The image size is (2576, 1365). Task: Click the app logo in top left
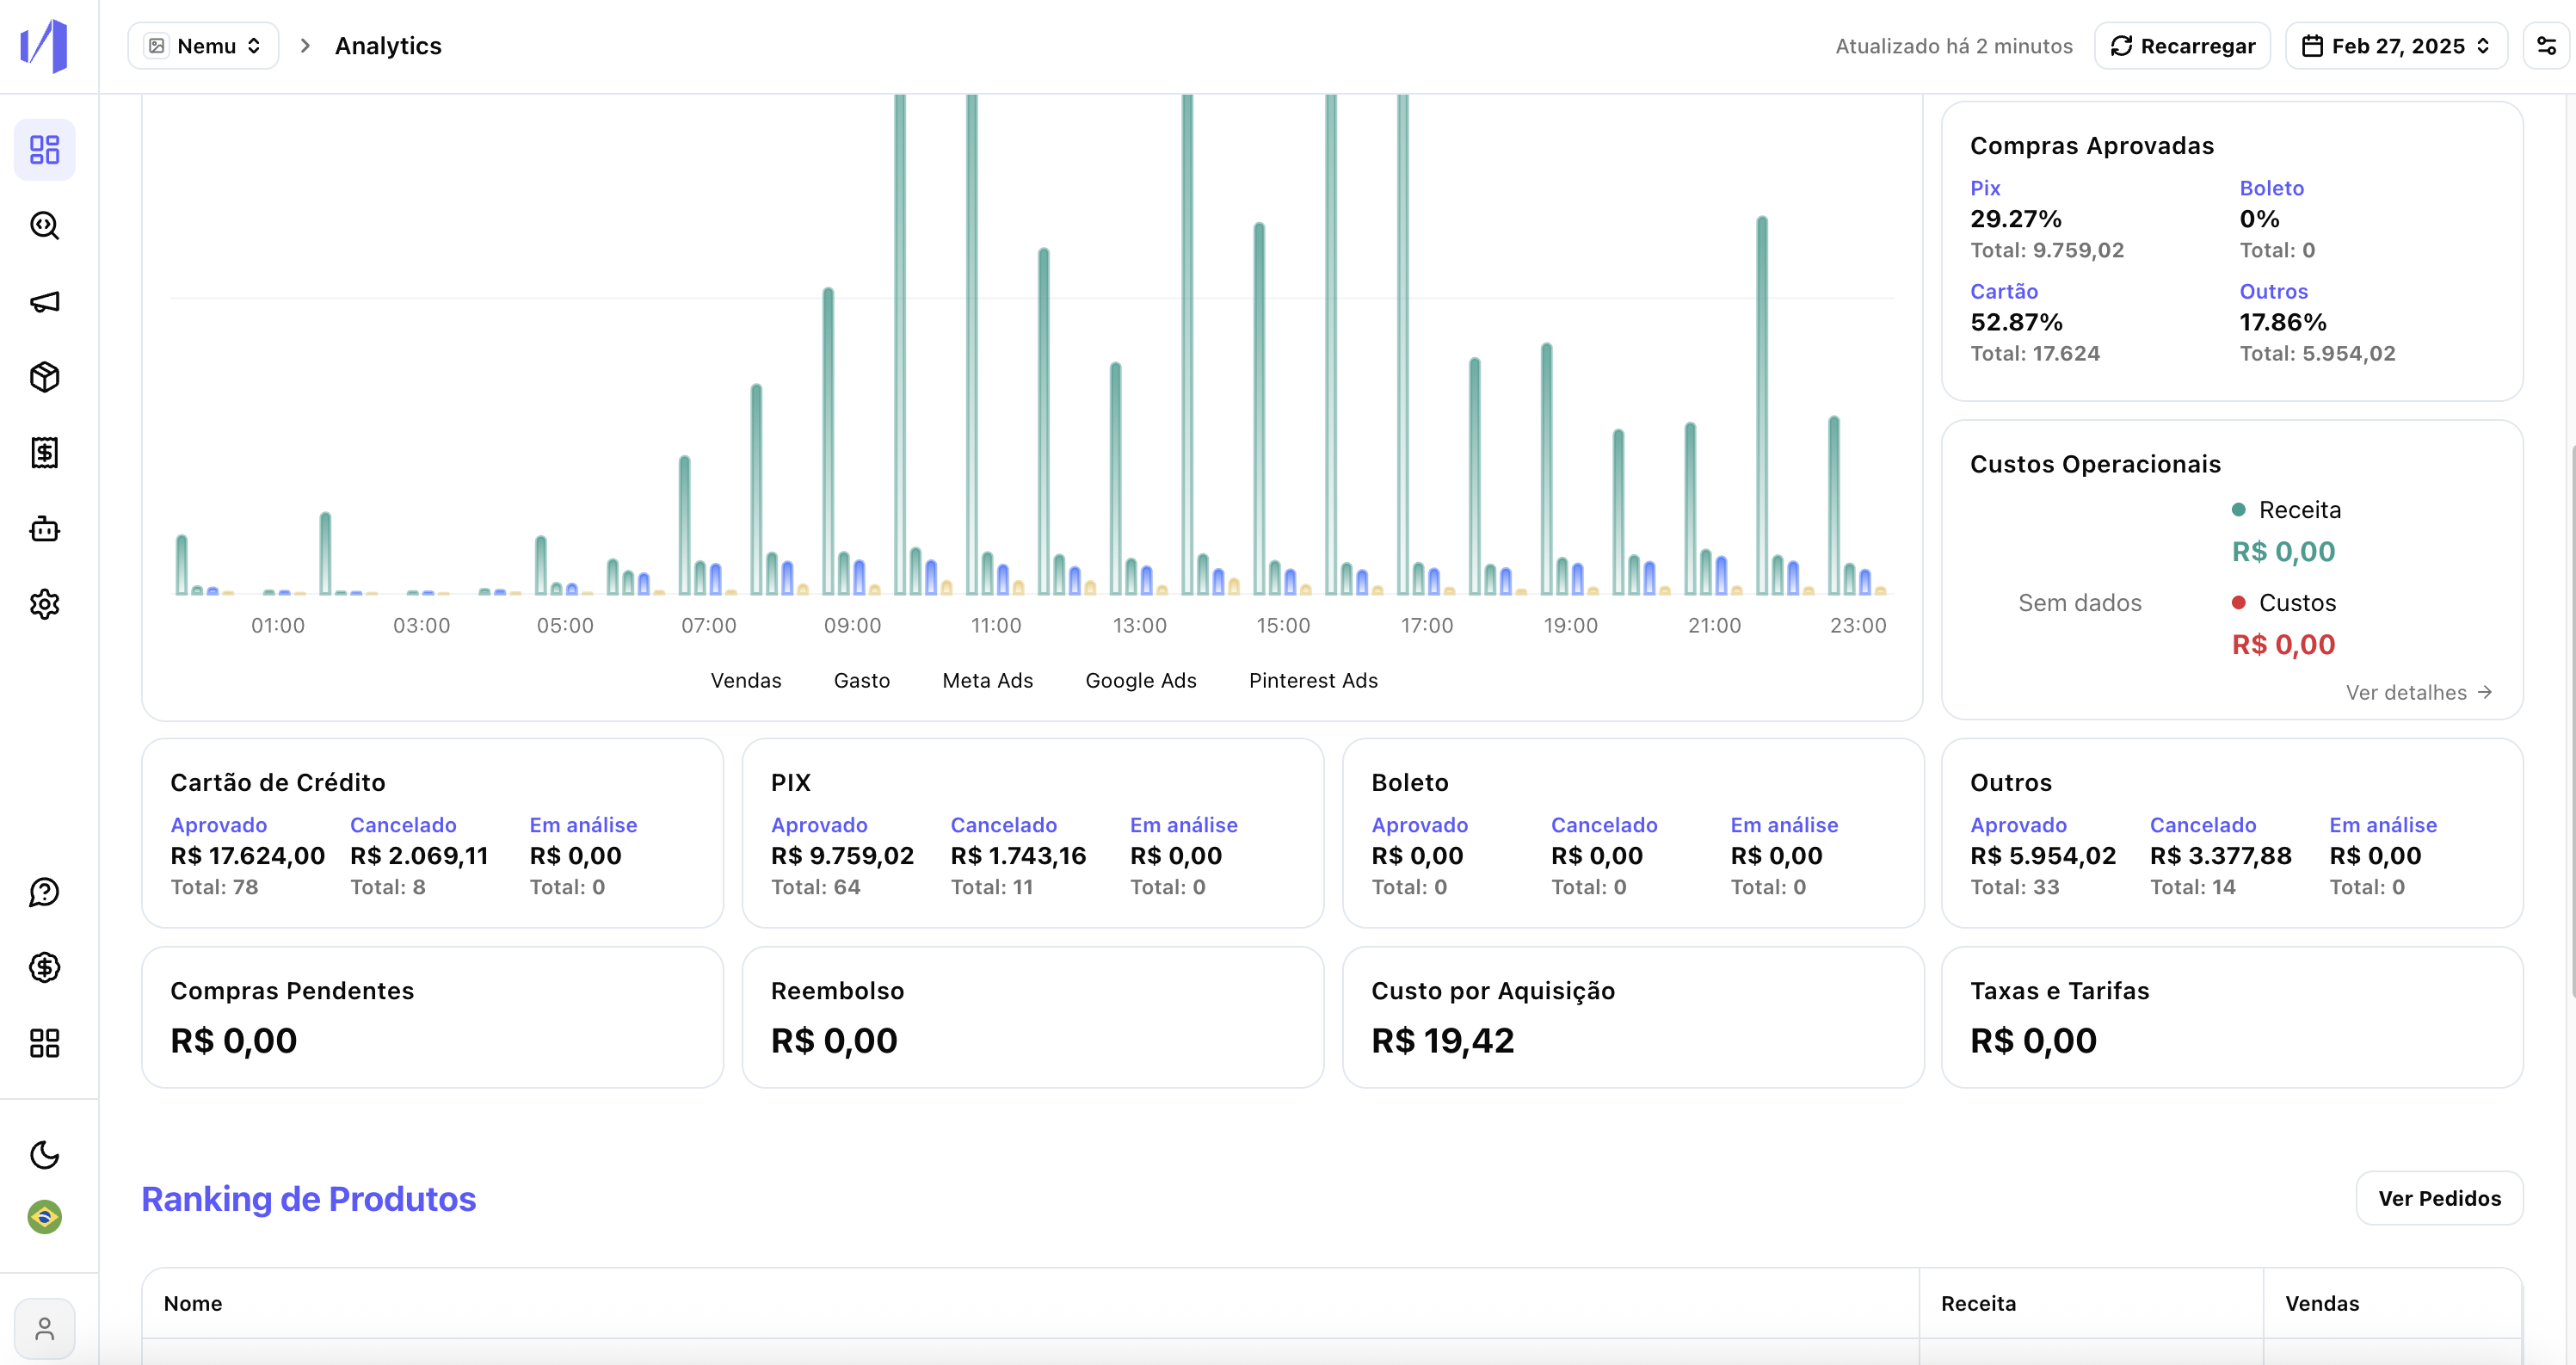[x=44, y=46]
